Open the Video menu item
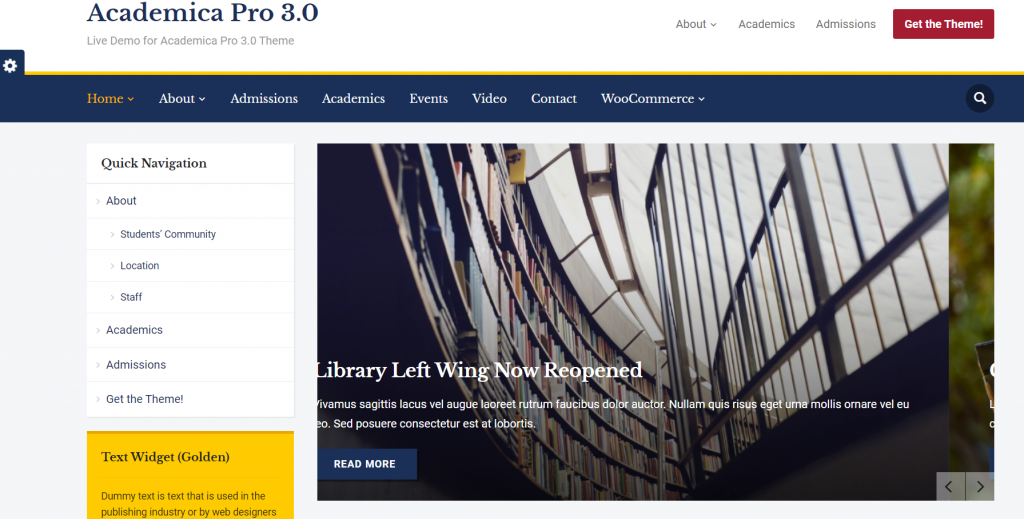Viewport: 1024px width, 519px height. point(489,98)
